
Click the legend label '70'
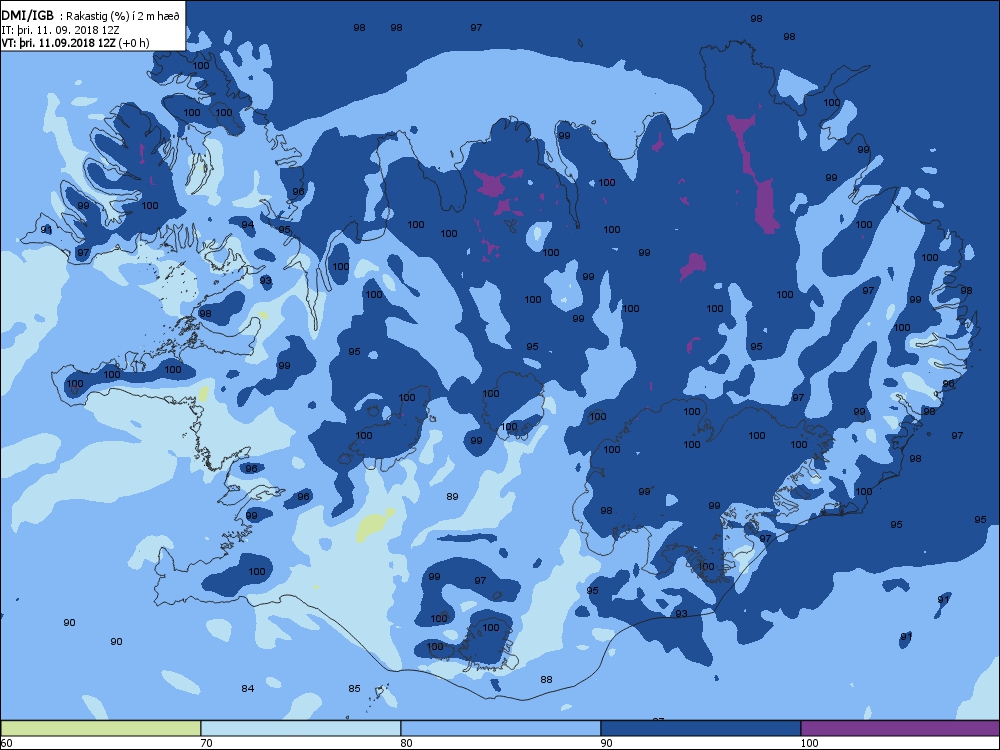[206, 743]
